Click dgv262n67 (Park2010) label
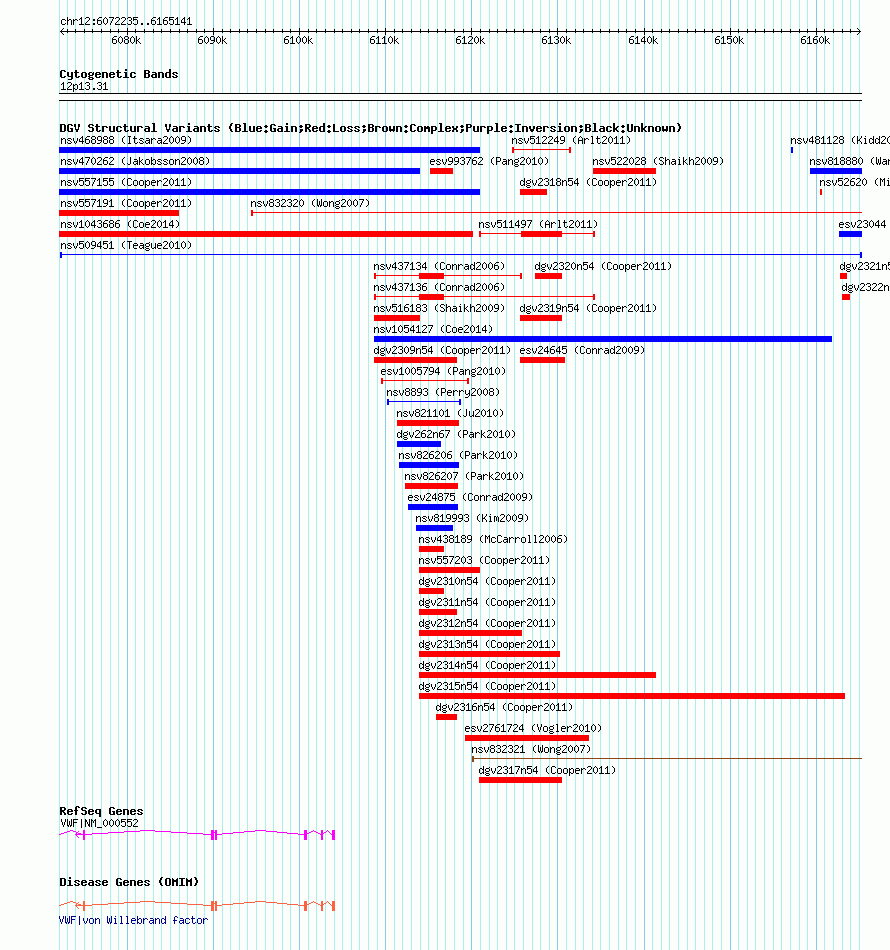 click(x=456, y=434)
